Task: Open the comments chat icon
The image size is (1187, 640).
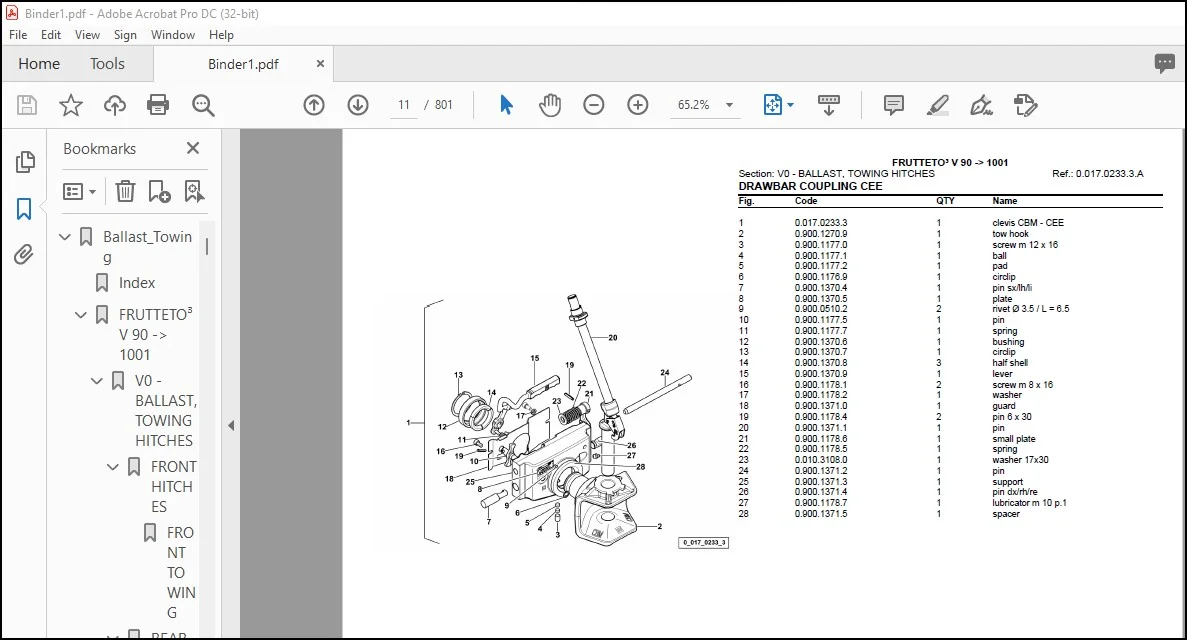Action: pos(1164,64)
